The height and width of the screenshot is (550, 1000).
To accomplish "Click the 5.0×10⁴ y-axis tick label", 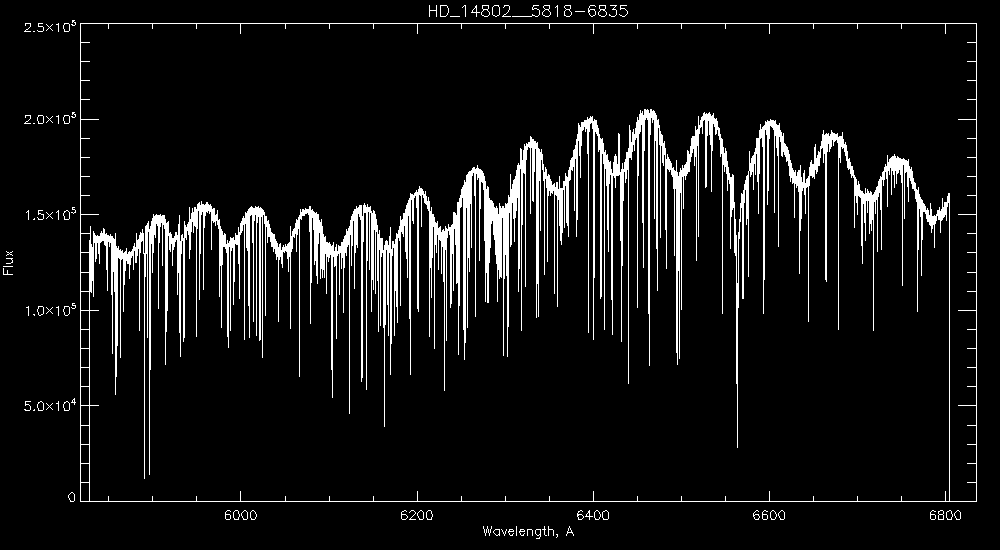I will [48, 405].
